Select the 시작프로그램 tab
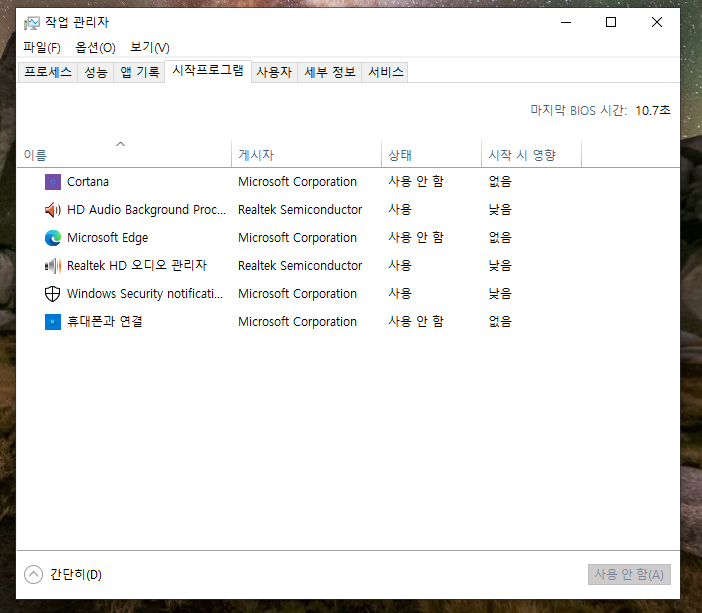 [208, 71]
